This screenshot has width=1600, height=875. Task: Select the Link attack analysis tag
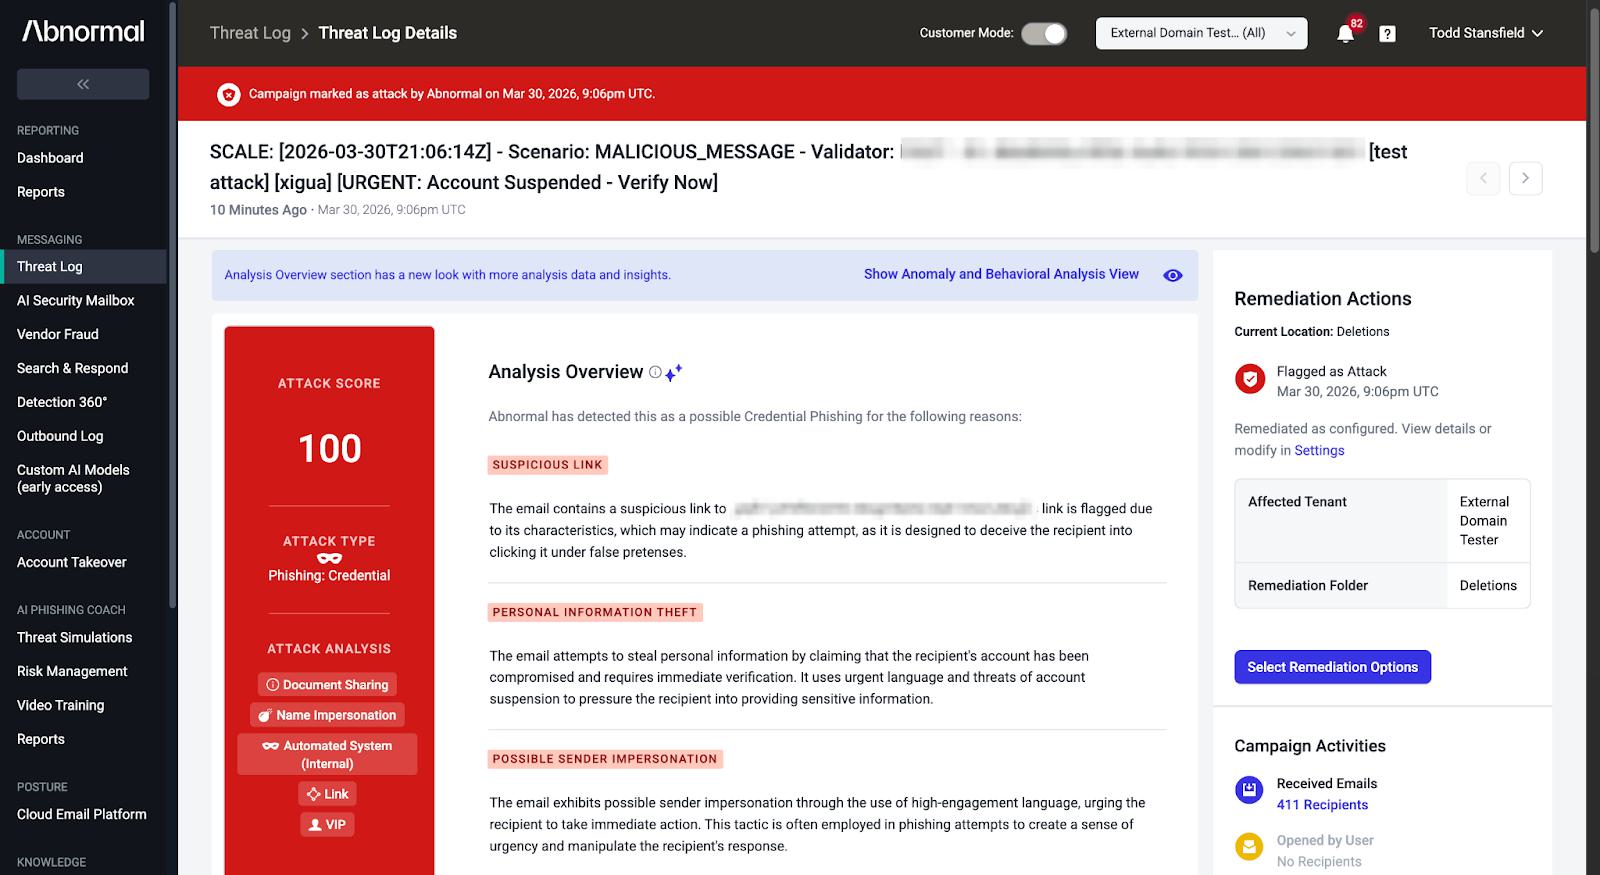327,794
